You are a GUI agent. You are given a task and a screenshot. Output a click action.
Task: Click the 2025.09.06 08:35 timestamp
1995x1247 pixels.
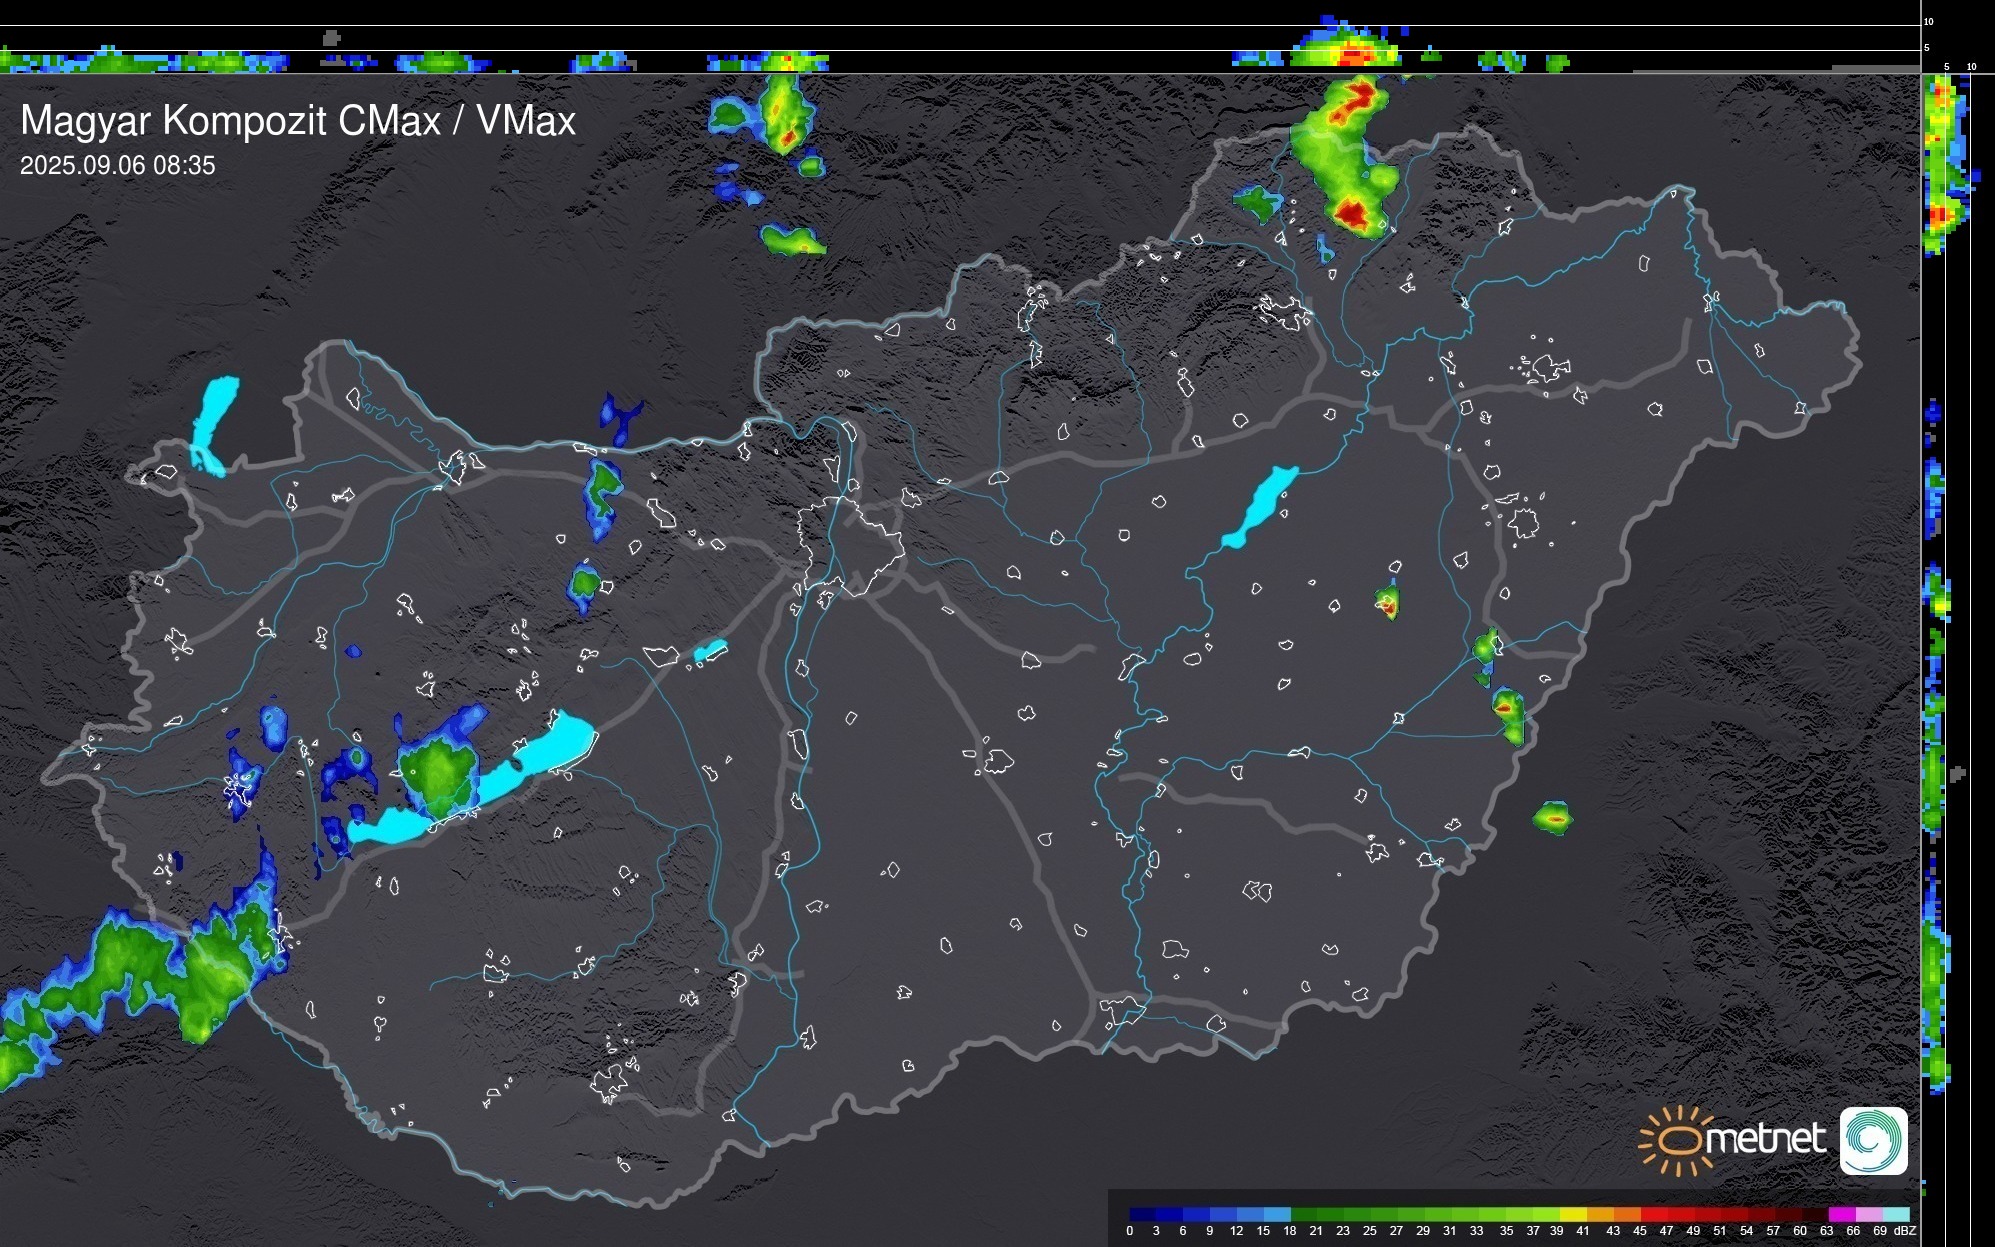(117, 166)
